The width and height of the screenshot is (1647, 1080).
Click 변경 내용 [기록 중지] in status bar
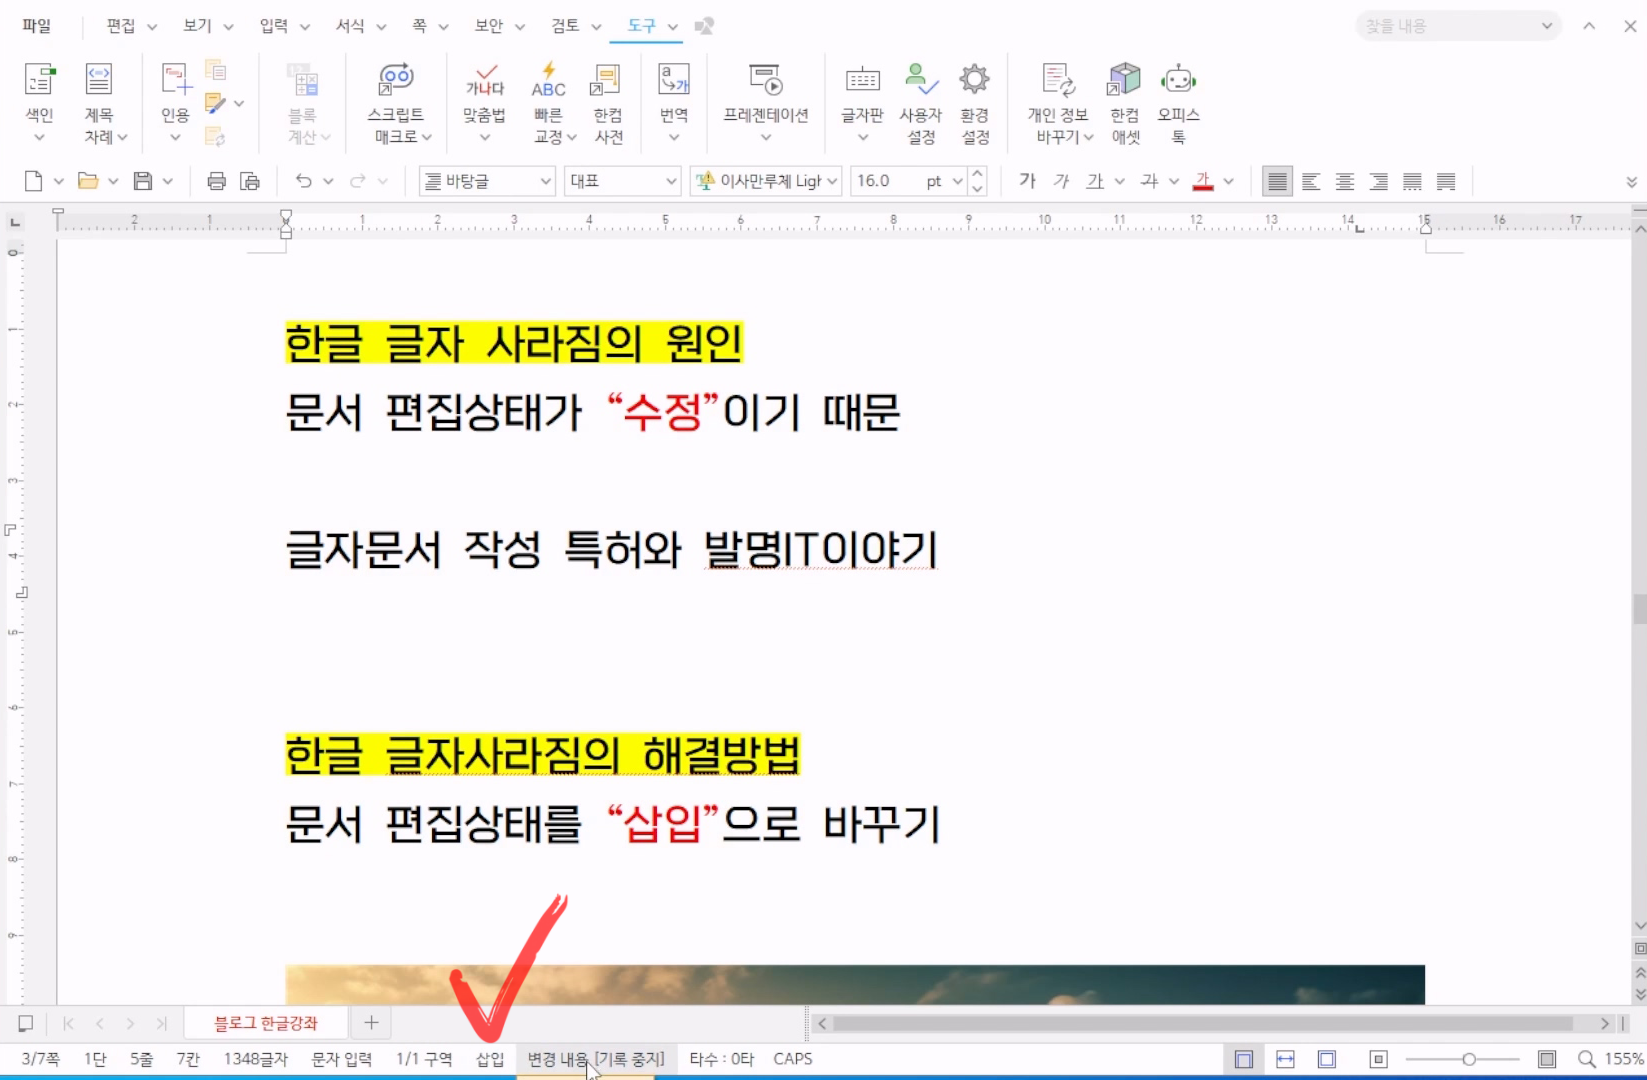point(596,1059)
